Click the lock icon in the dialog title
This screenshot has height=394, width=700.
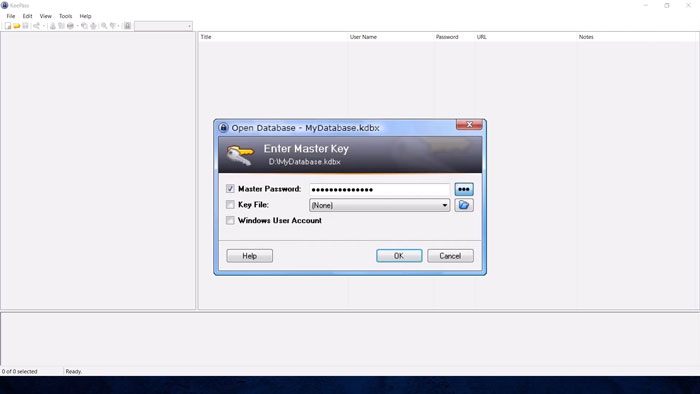(x=223, y=128)
